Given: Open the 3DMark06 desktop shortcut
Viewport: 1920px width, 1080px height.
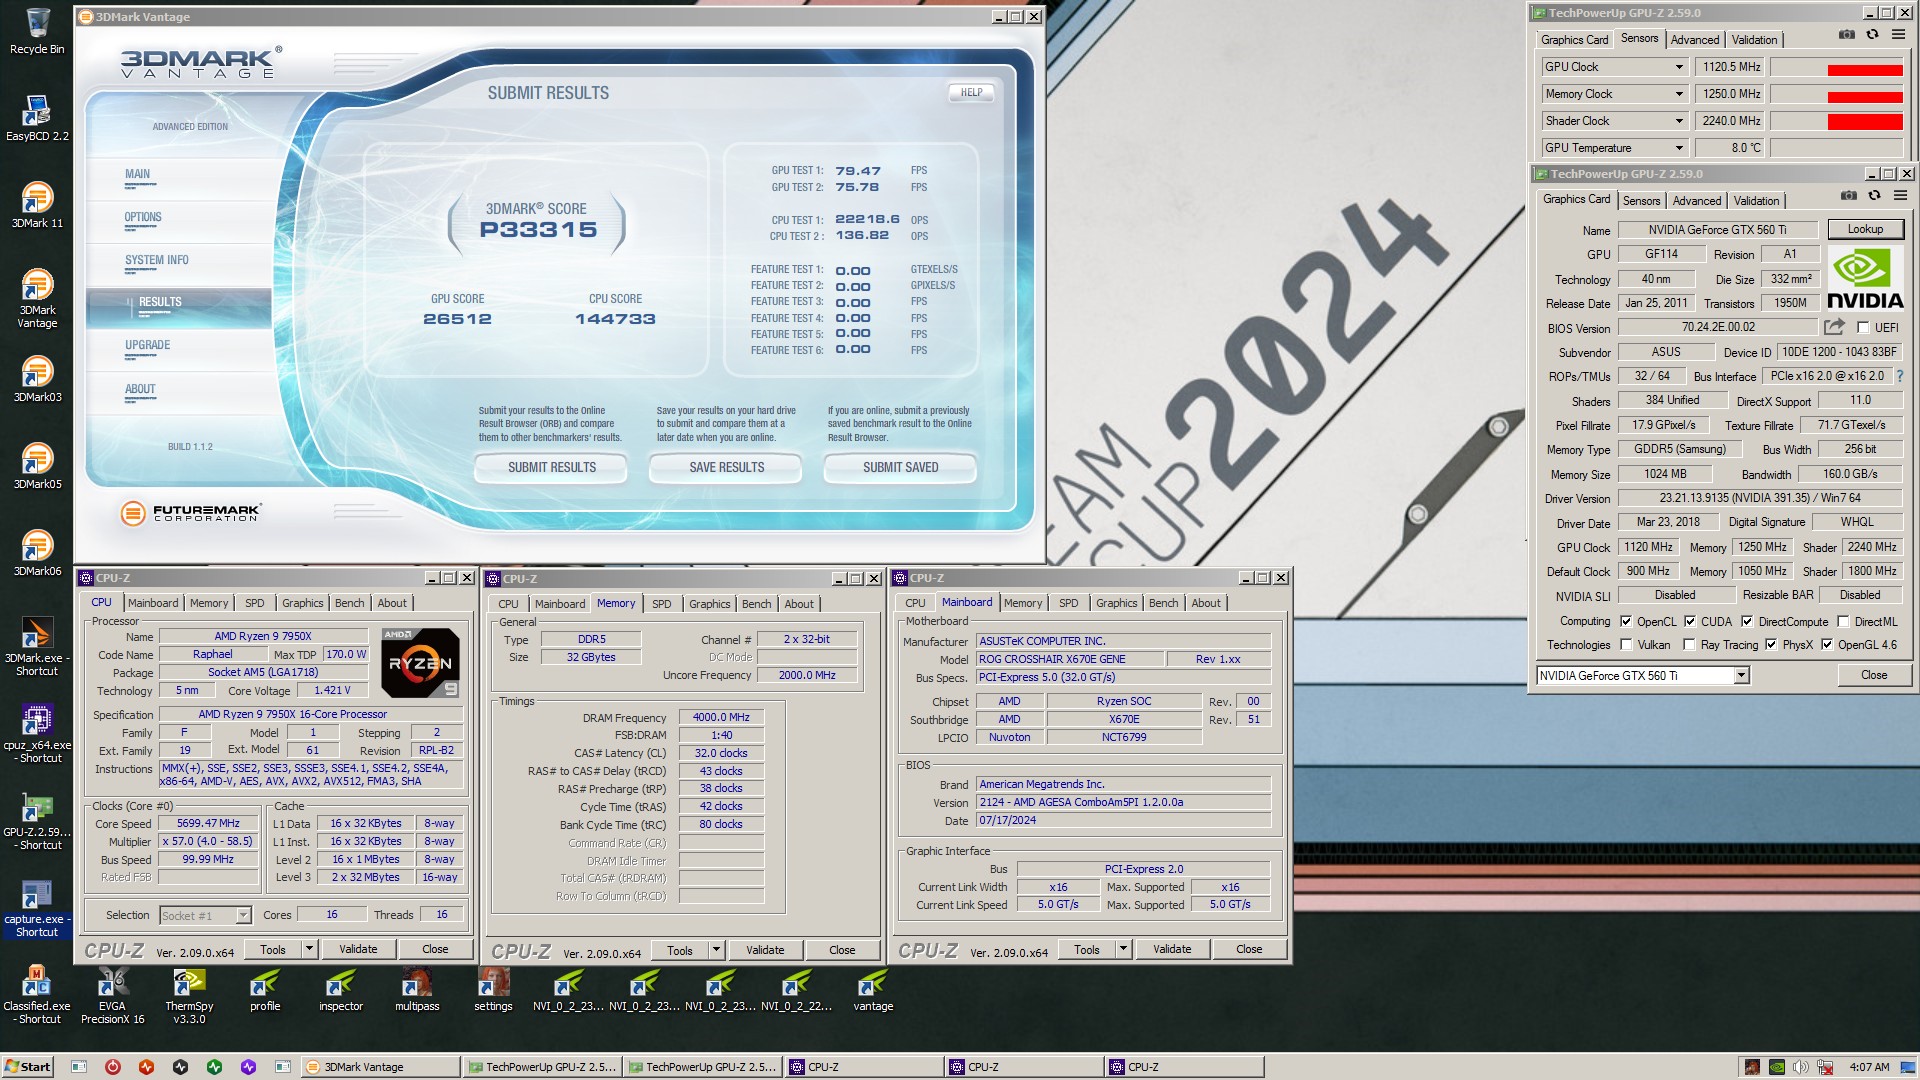Looking at the screenshot, I should click(x=37, y=553).
